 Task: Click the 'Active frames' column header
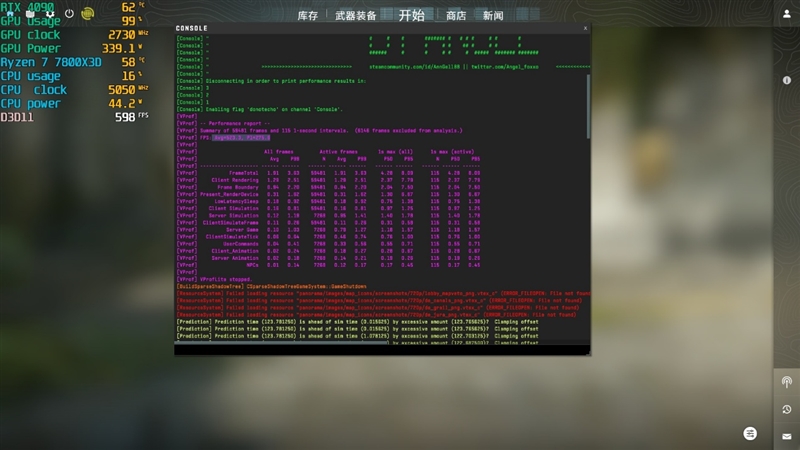pos(338,152)
